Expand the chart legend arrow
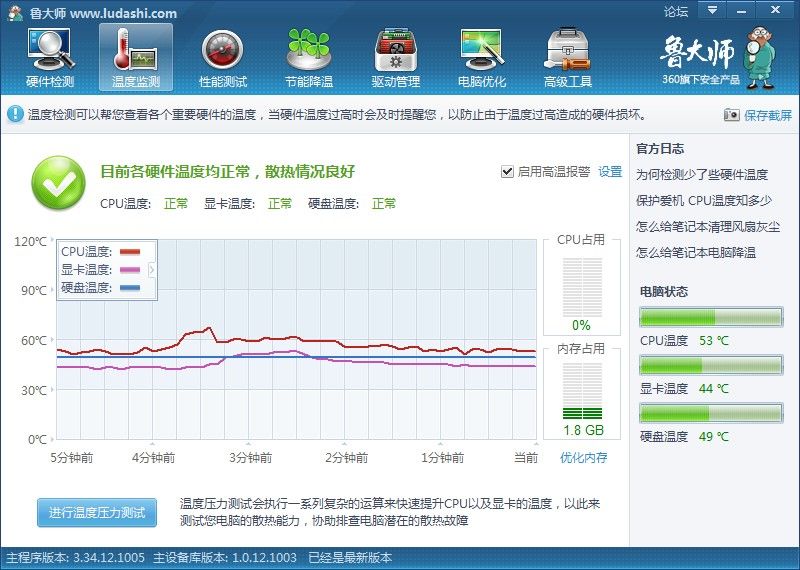This screenshot has height=570, width=800. (x=152, y=269)
